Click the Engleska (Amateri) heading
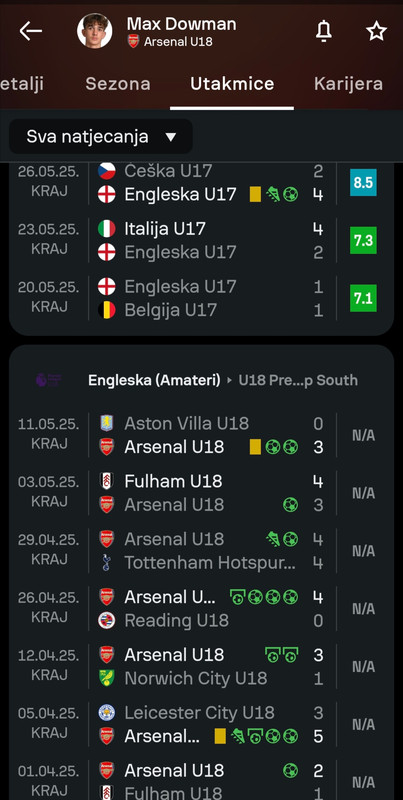 (154, 380)
